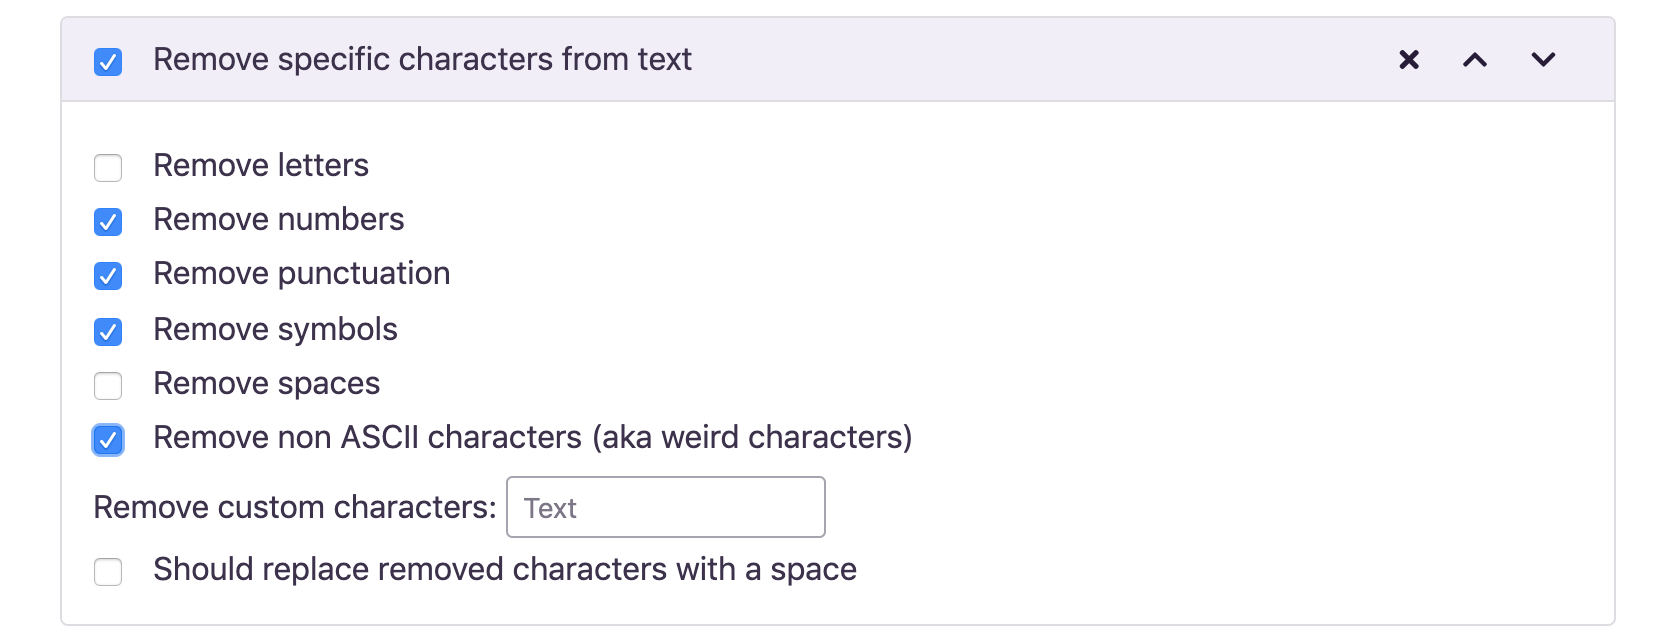Enable replace removed characters with a space
1676x642 pixels.
108,571
